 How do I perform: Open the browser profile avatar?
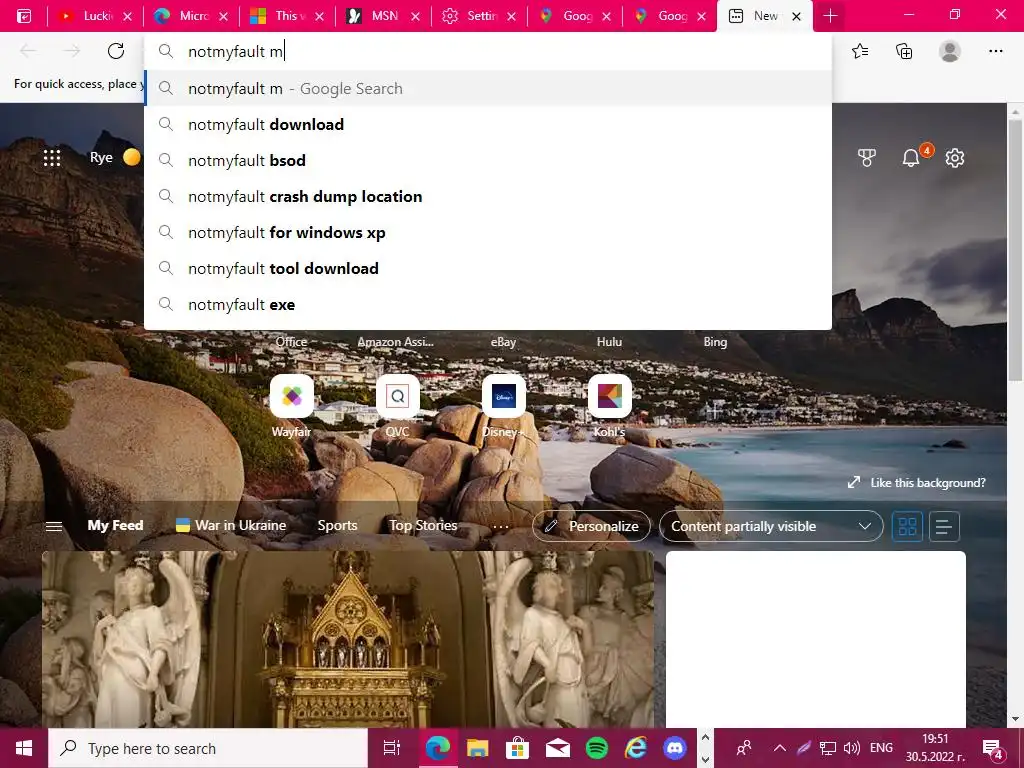point(950,51)
